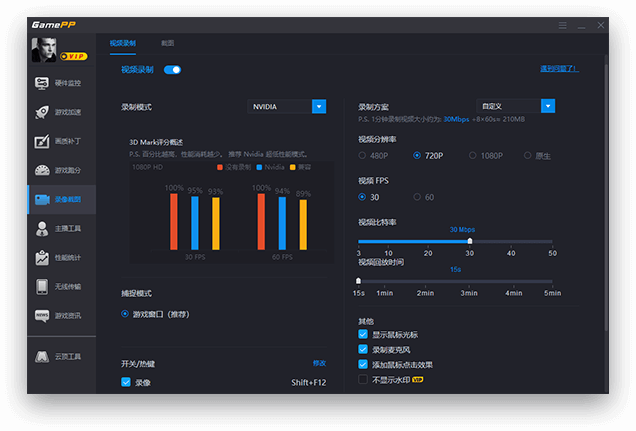Screen dimensions: 636x431
Task: Click the vertical scrollbar on right edge
Action: pyautogui.click(x=606, y=195)
